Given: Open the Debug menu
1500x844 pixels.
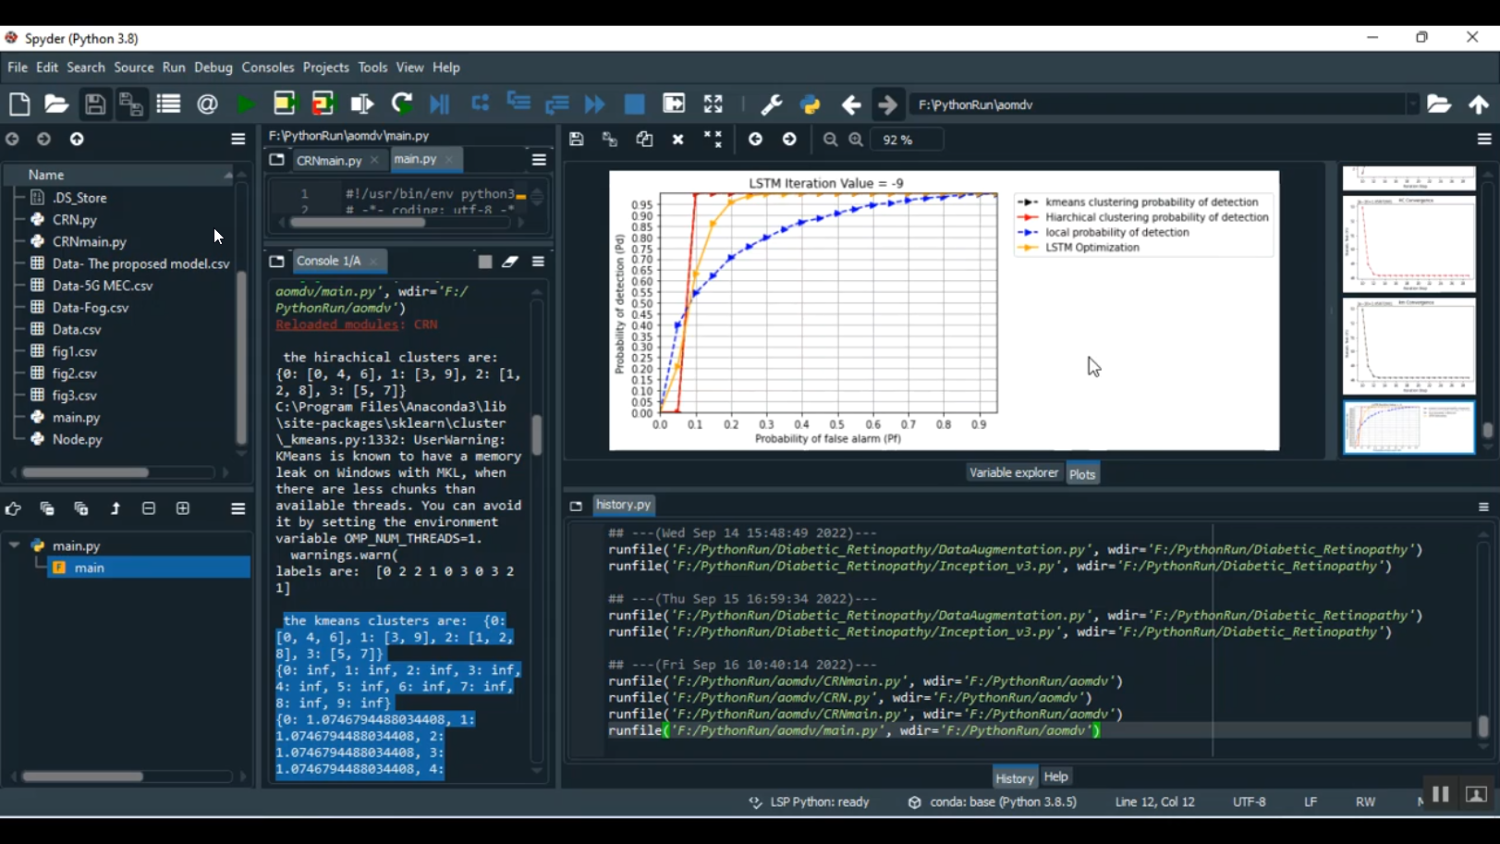Looking at the screenshot, I should 213,67.
